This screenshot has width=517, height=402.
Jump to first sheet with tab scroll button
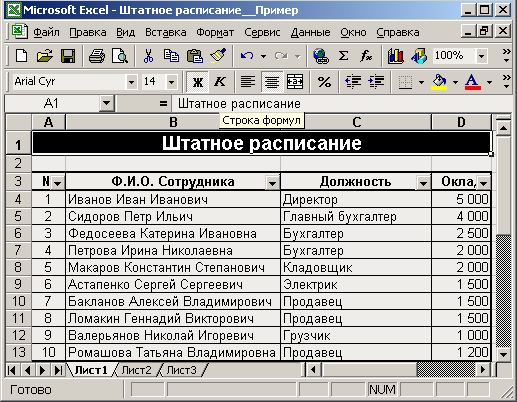12,370
